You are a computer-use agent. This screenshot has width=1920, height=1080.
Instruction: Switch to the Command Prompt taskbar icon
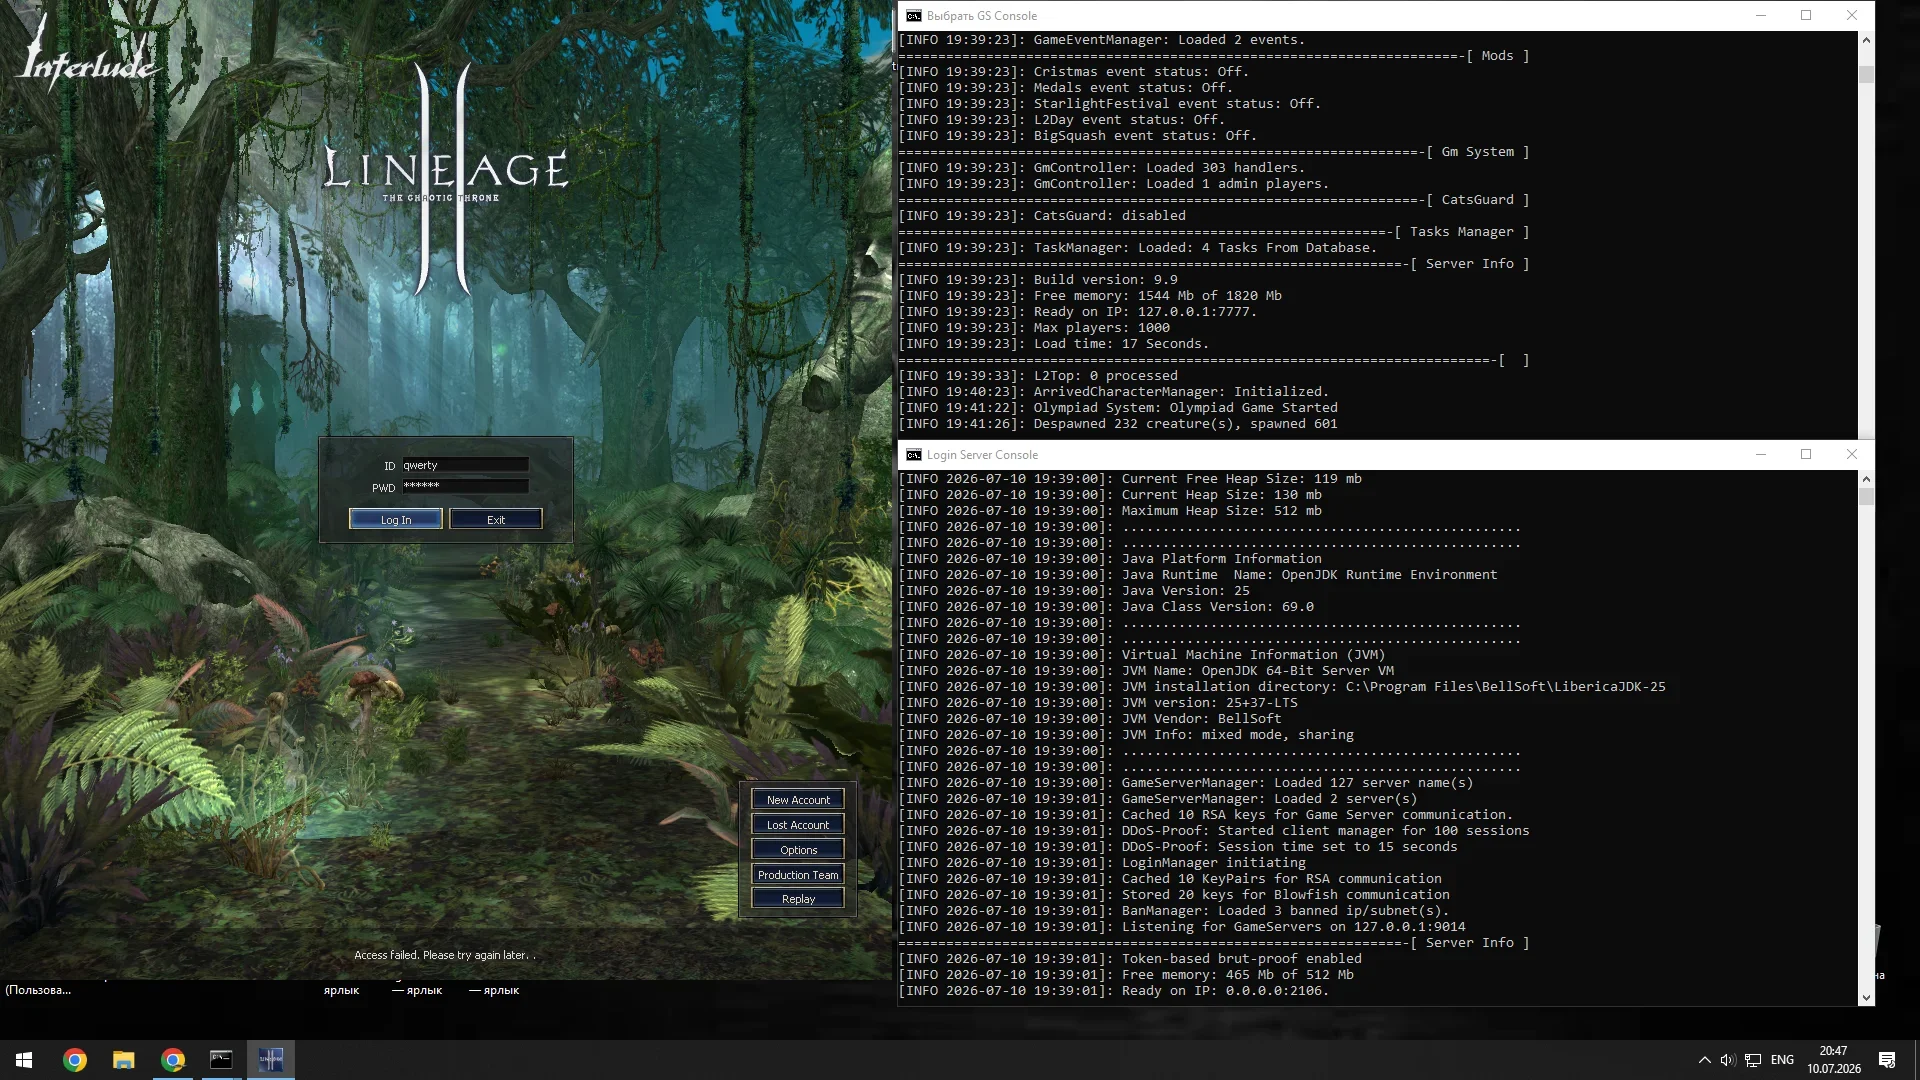tap(221, 1060)
